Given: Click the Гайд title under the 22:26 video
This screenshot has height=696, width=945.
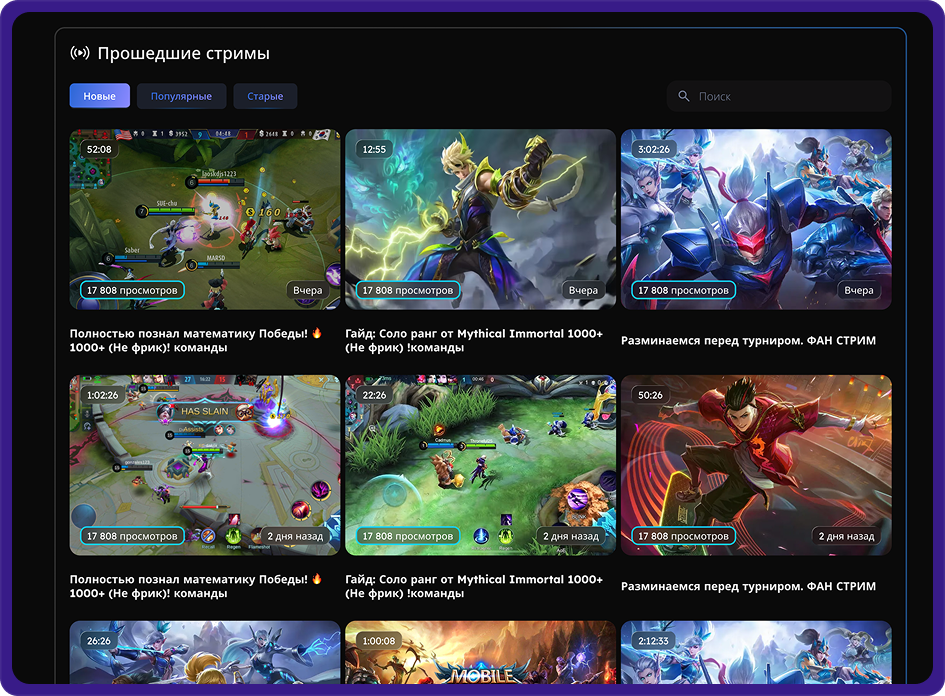Looking at the screenshot, I should coord(474,586).
